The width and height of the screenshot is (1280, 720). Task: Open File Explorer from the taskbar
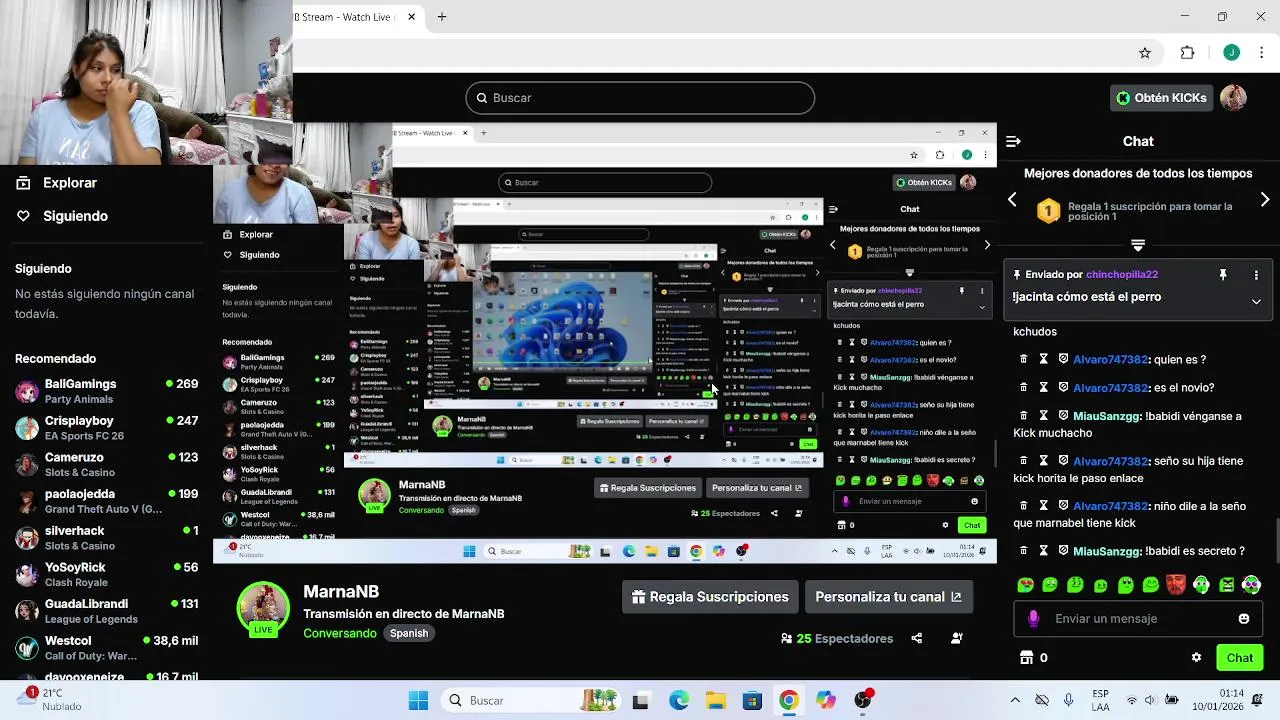tap(716, 700)
